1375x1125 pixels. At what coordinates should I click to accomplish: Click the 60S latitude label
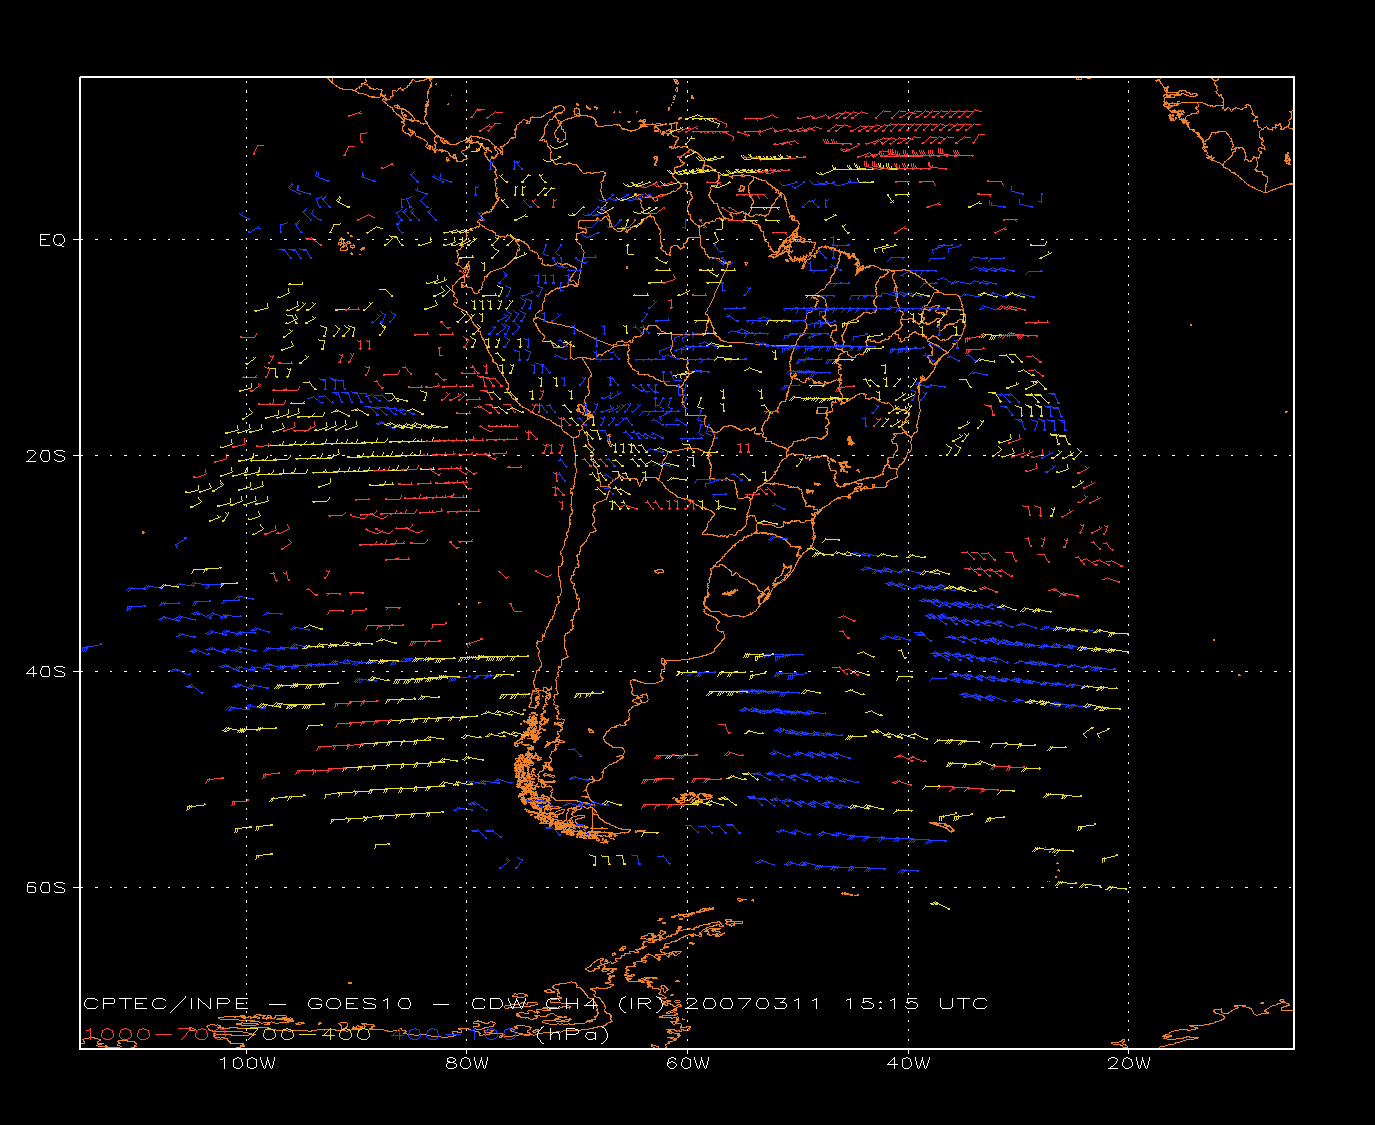(46, 887)
